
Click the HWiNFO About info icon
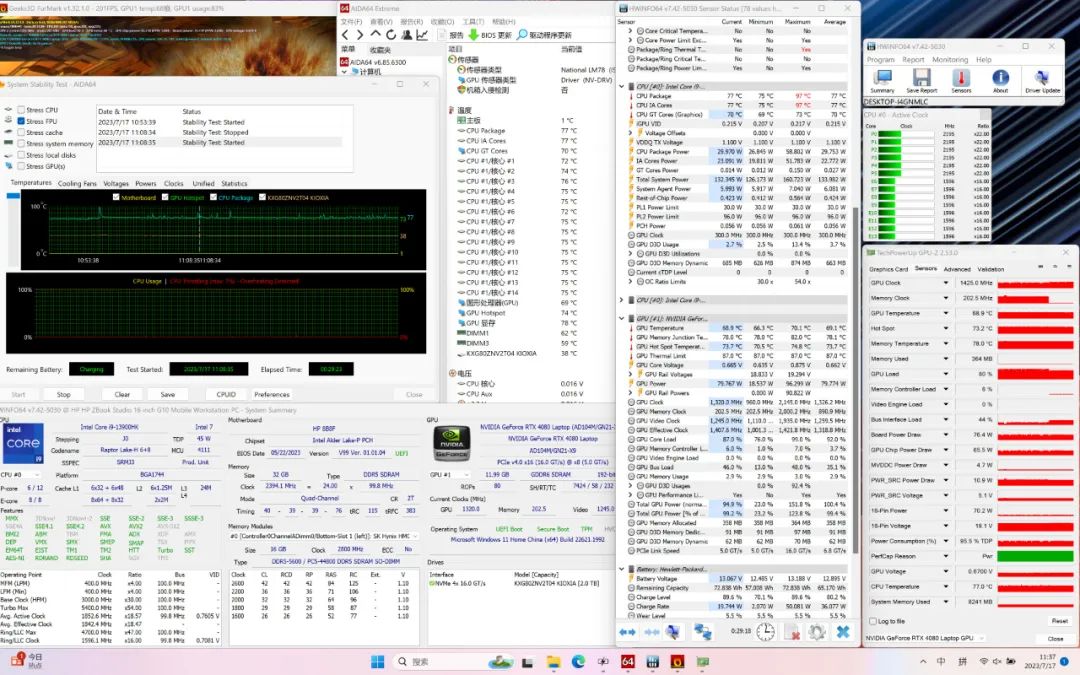1000,77
